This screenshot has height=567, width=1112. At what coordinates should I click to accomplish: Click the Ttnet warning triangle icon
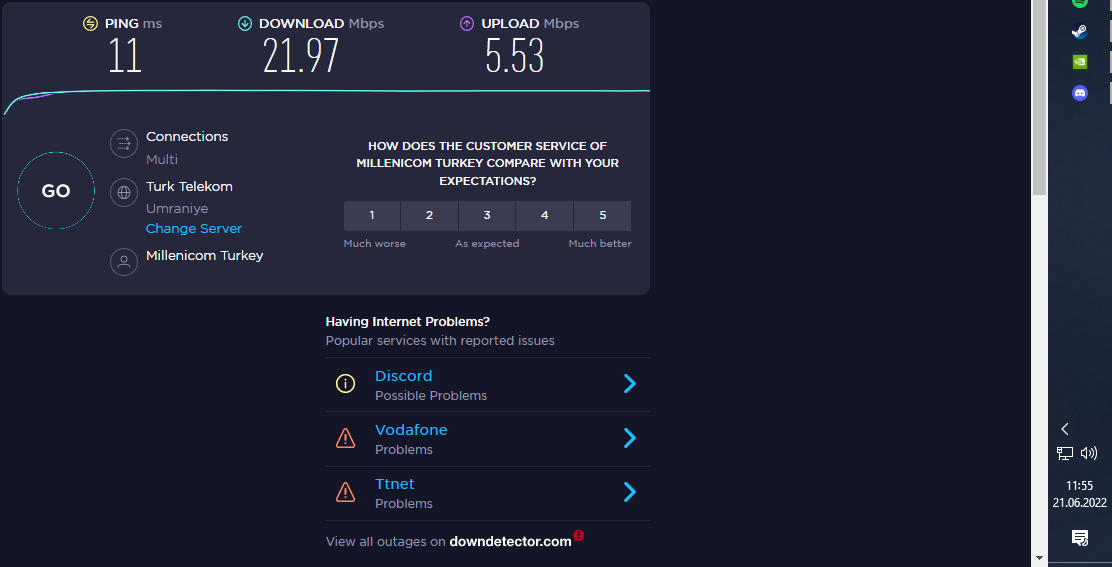345,492
